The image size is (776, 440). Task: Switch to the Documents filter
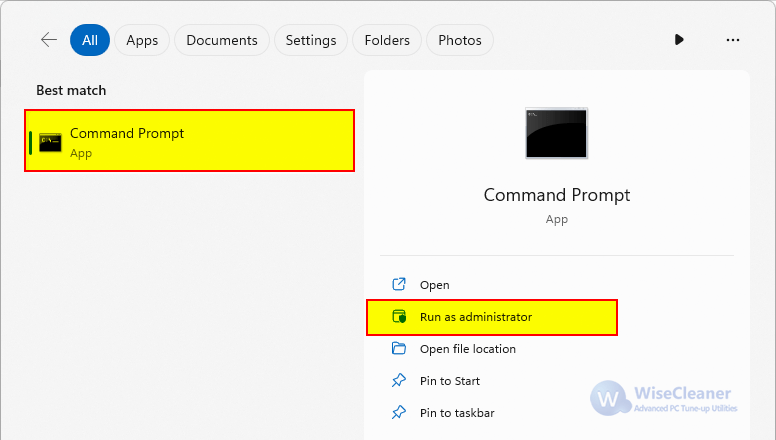222,40
